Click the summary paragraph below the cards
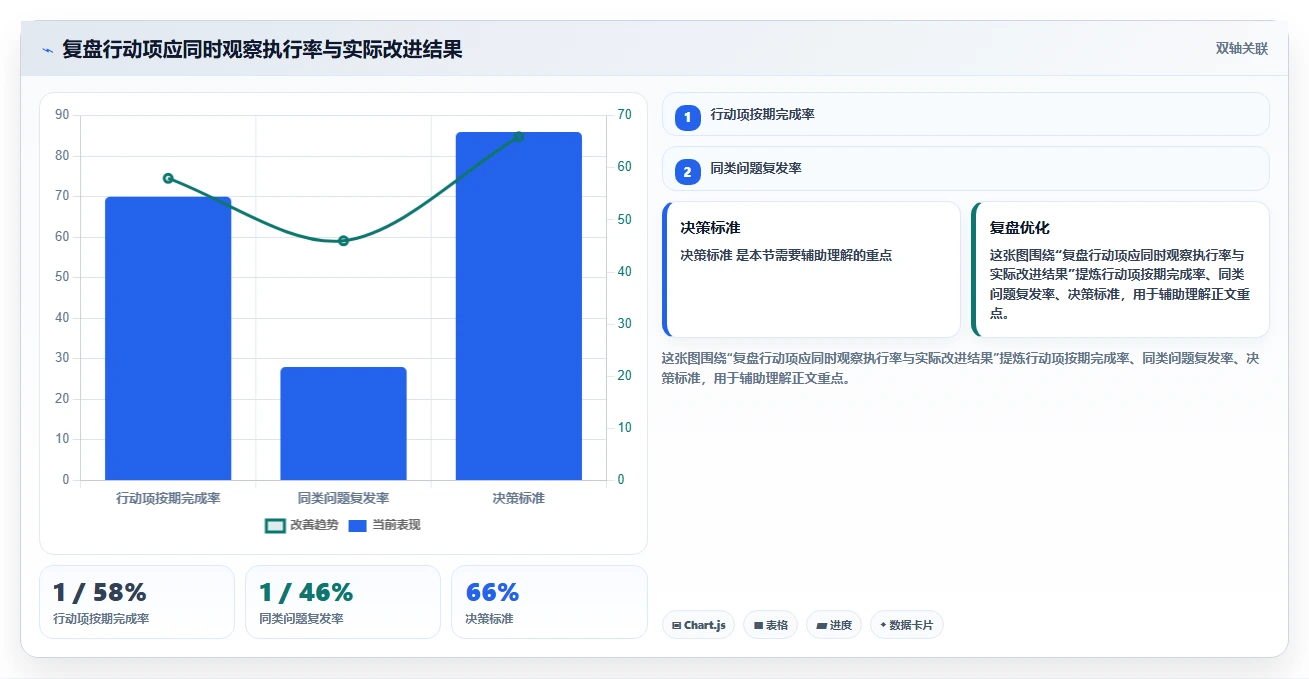This screenshot has height=679, width=1309. coord(960,368)
